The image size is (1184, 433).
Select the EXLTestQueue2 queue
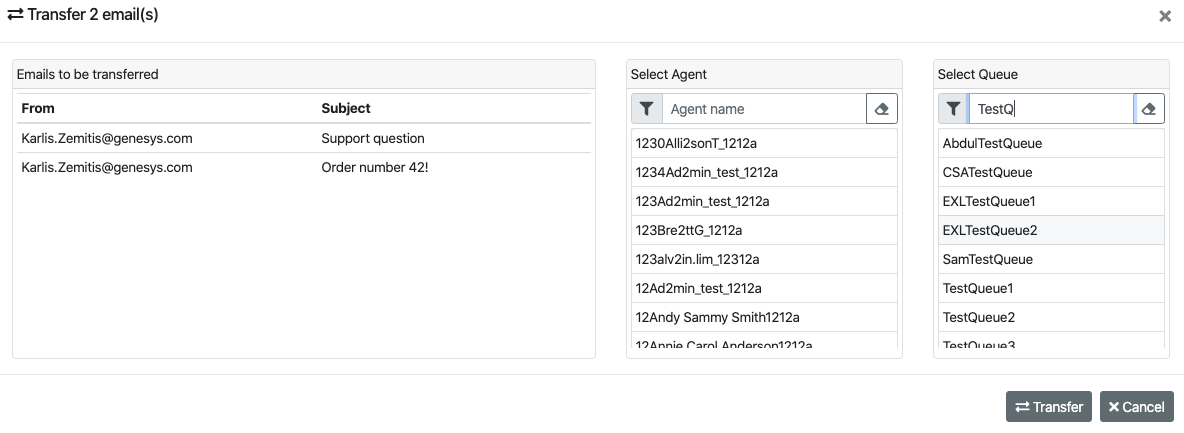click(x=1050, y=230)
